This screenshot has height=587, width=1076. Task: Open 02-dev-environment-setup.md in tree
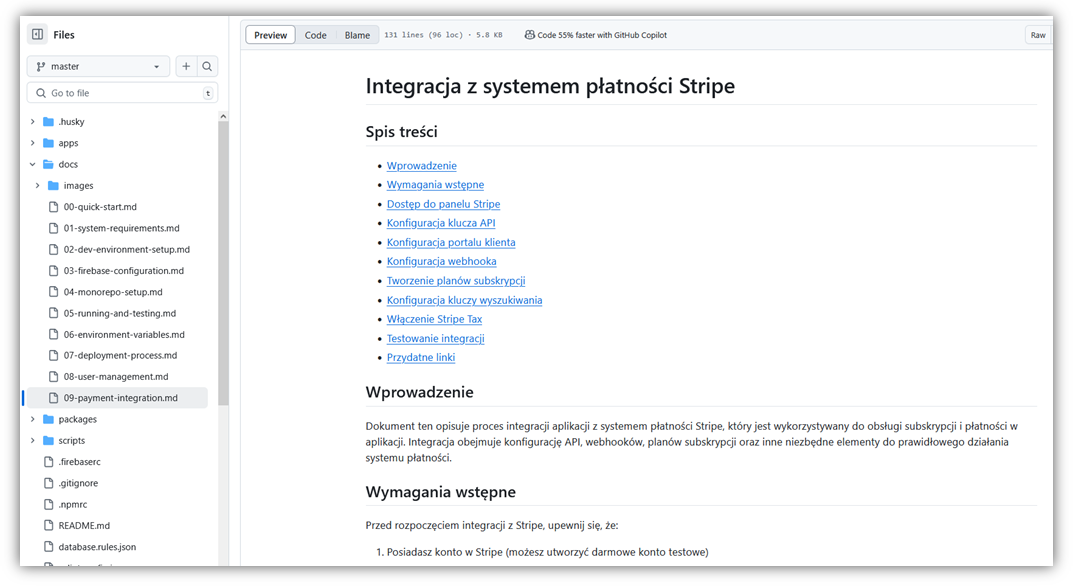[127, 249]
